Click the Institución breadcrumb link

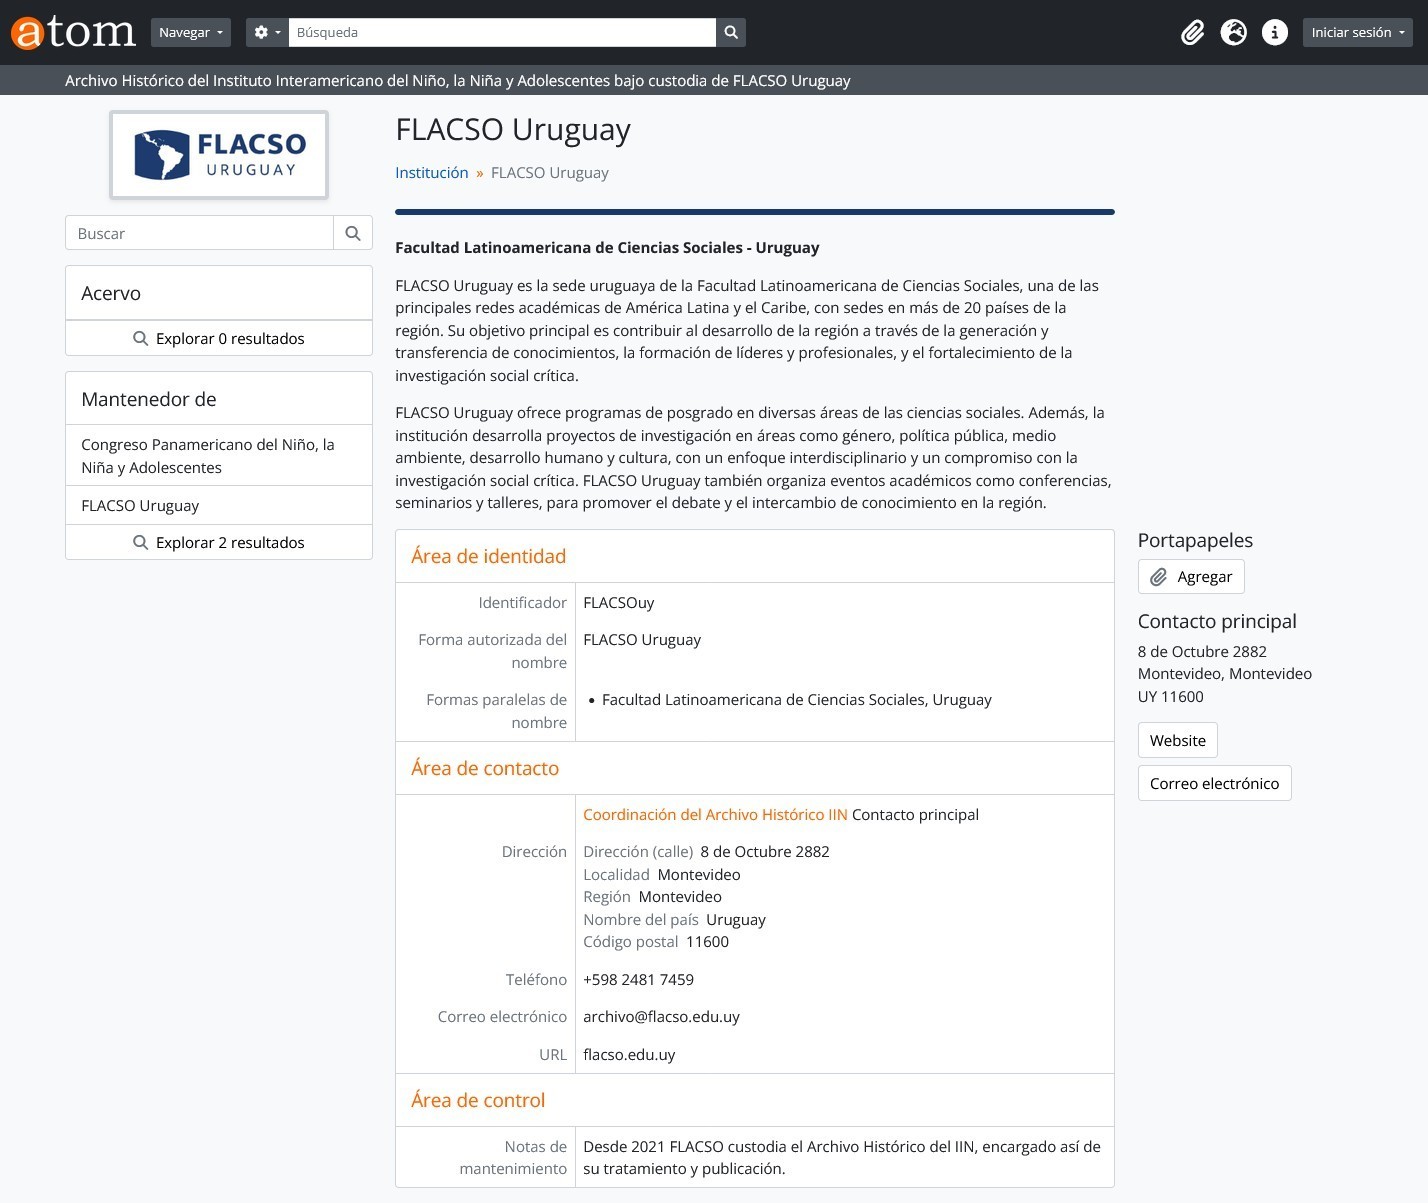click(431, 172)
